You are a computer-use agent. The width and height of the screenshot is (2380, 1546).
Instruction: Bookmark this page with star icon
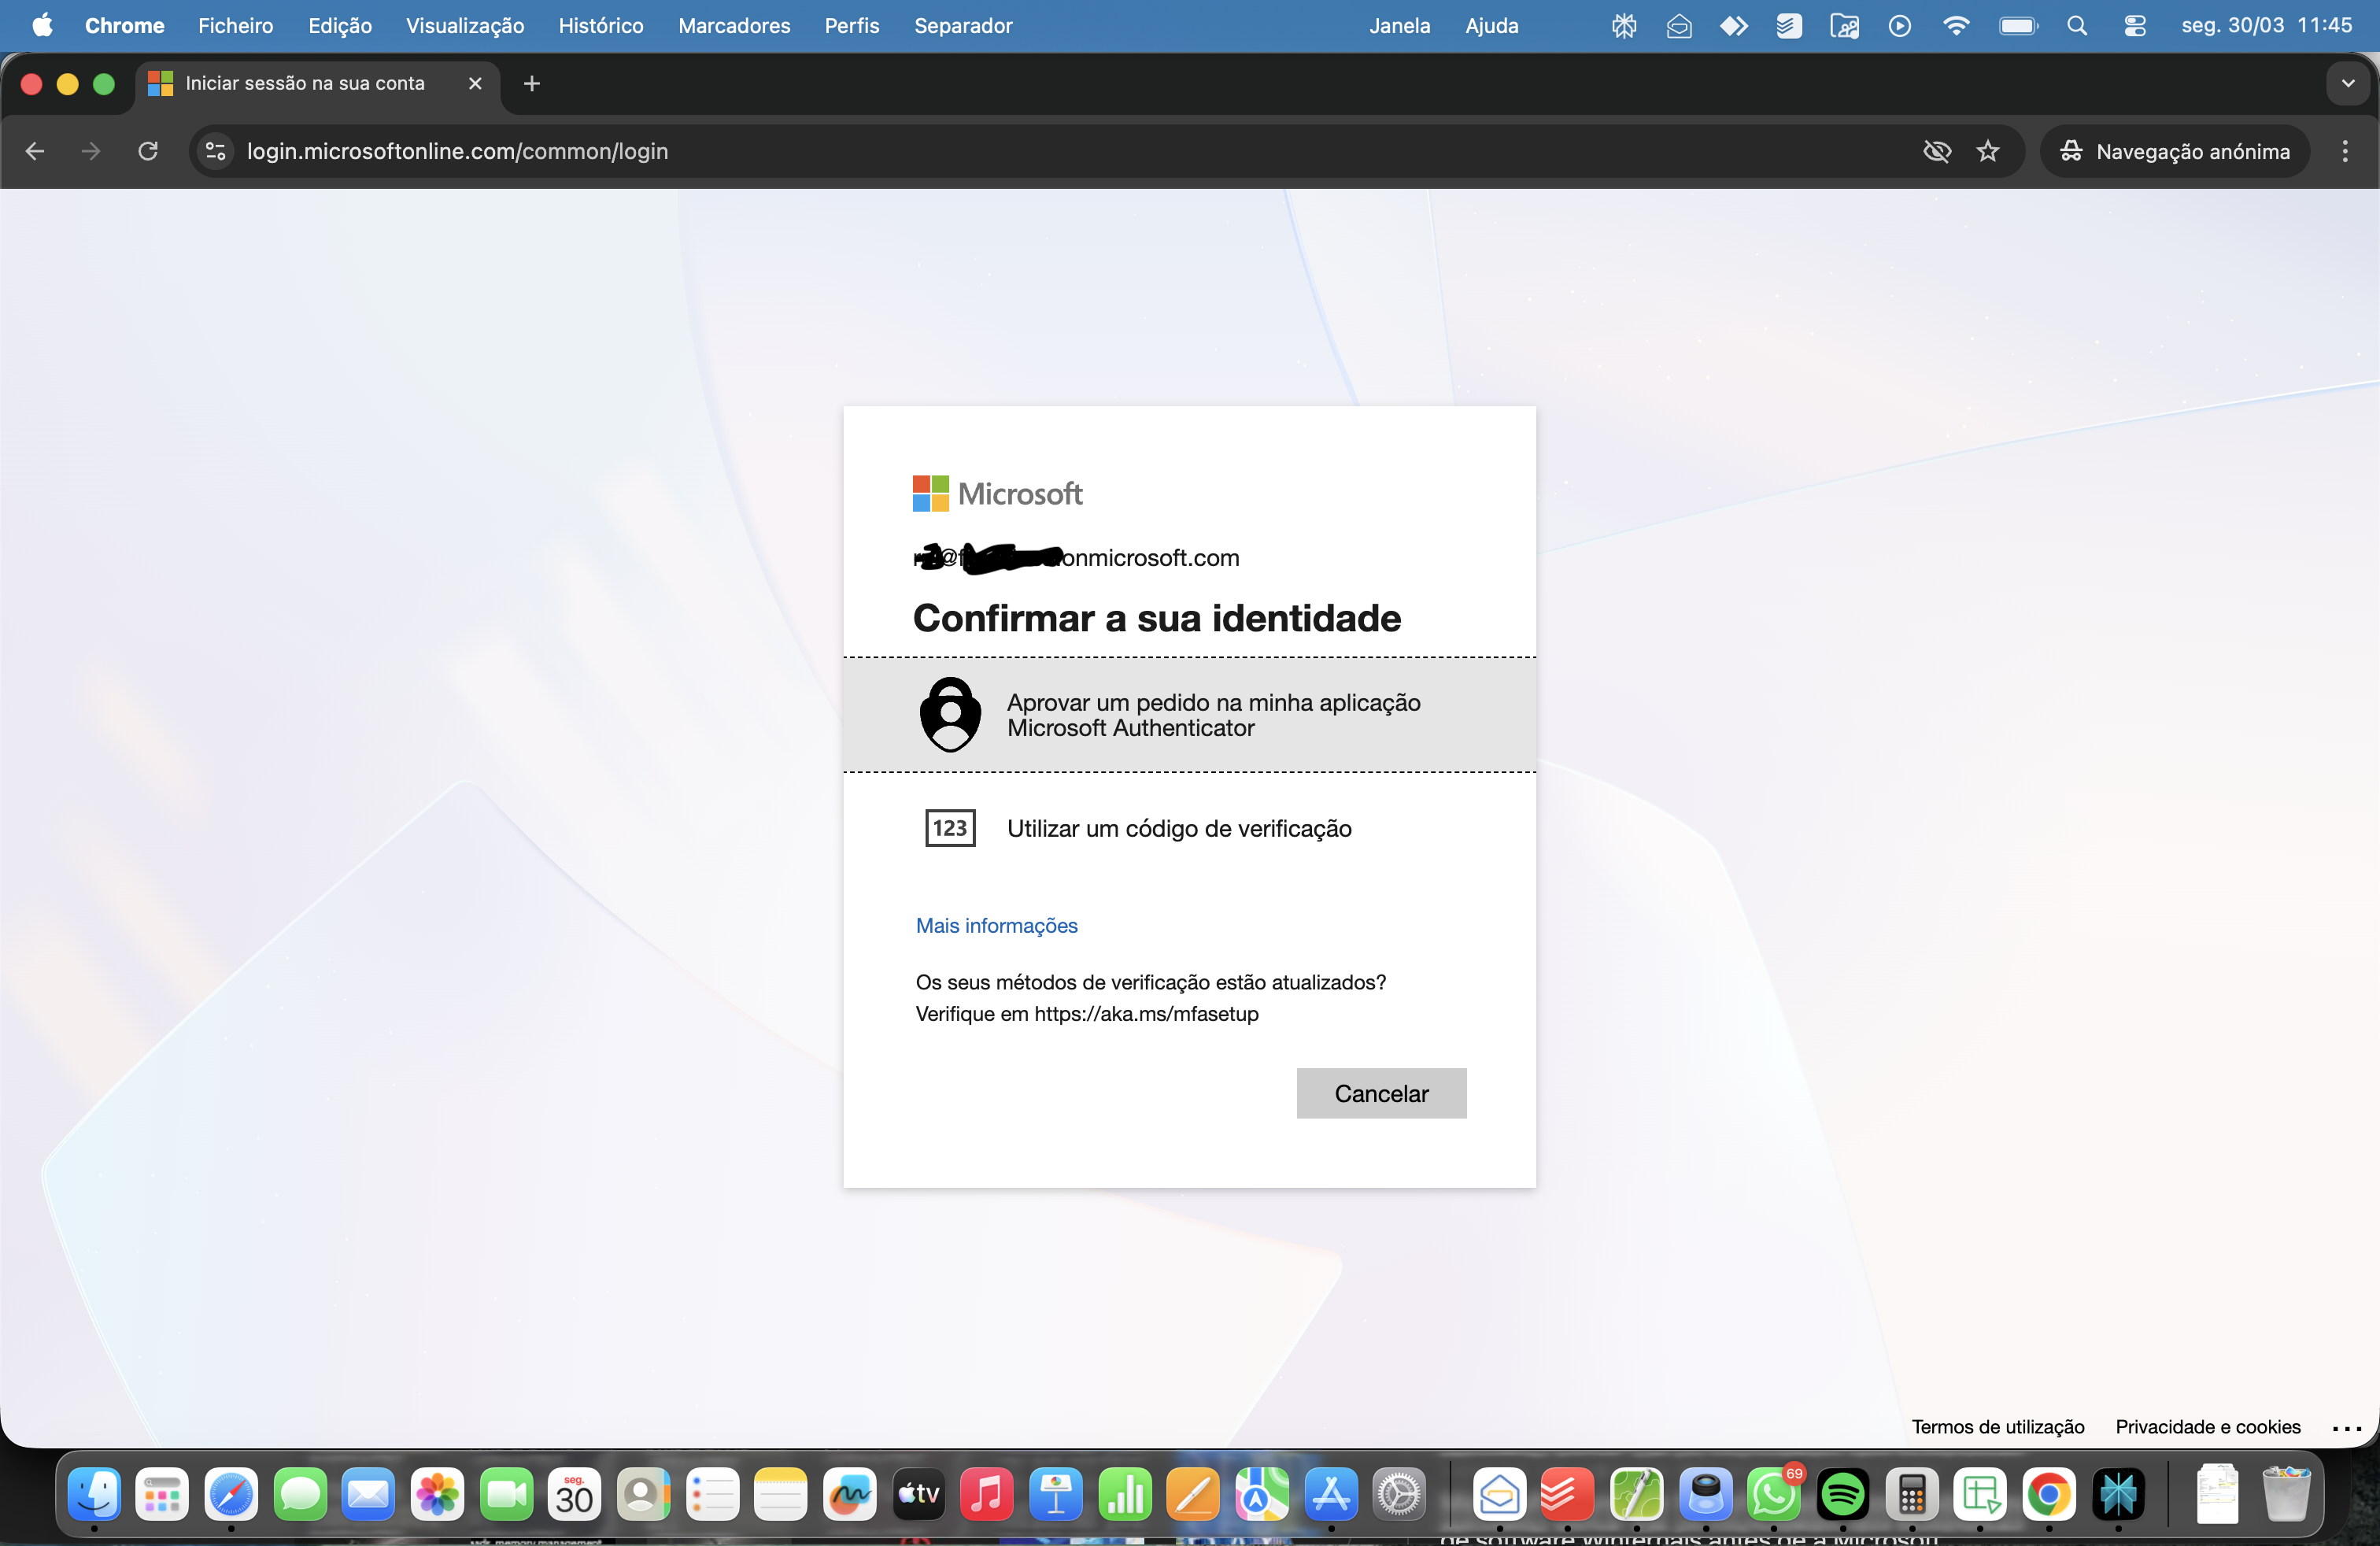point(1988,151)
